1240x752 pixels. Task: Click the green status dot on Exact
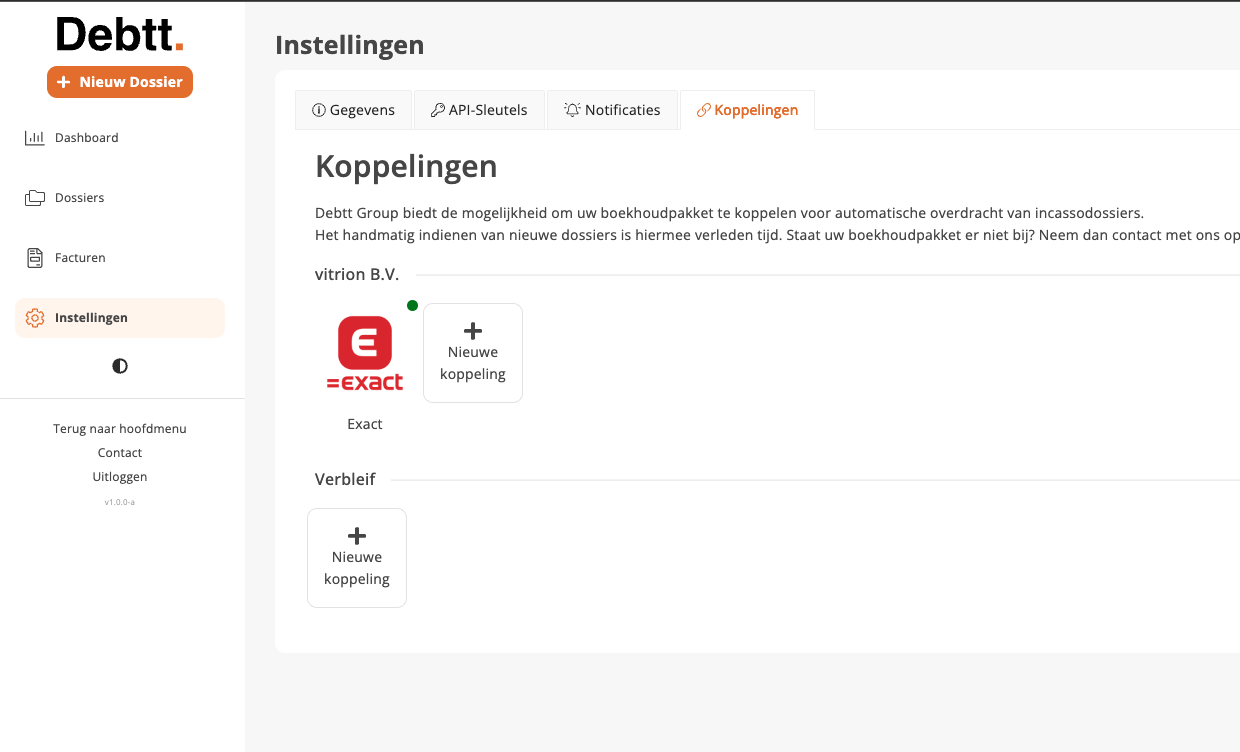click(412, 305)
